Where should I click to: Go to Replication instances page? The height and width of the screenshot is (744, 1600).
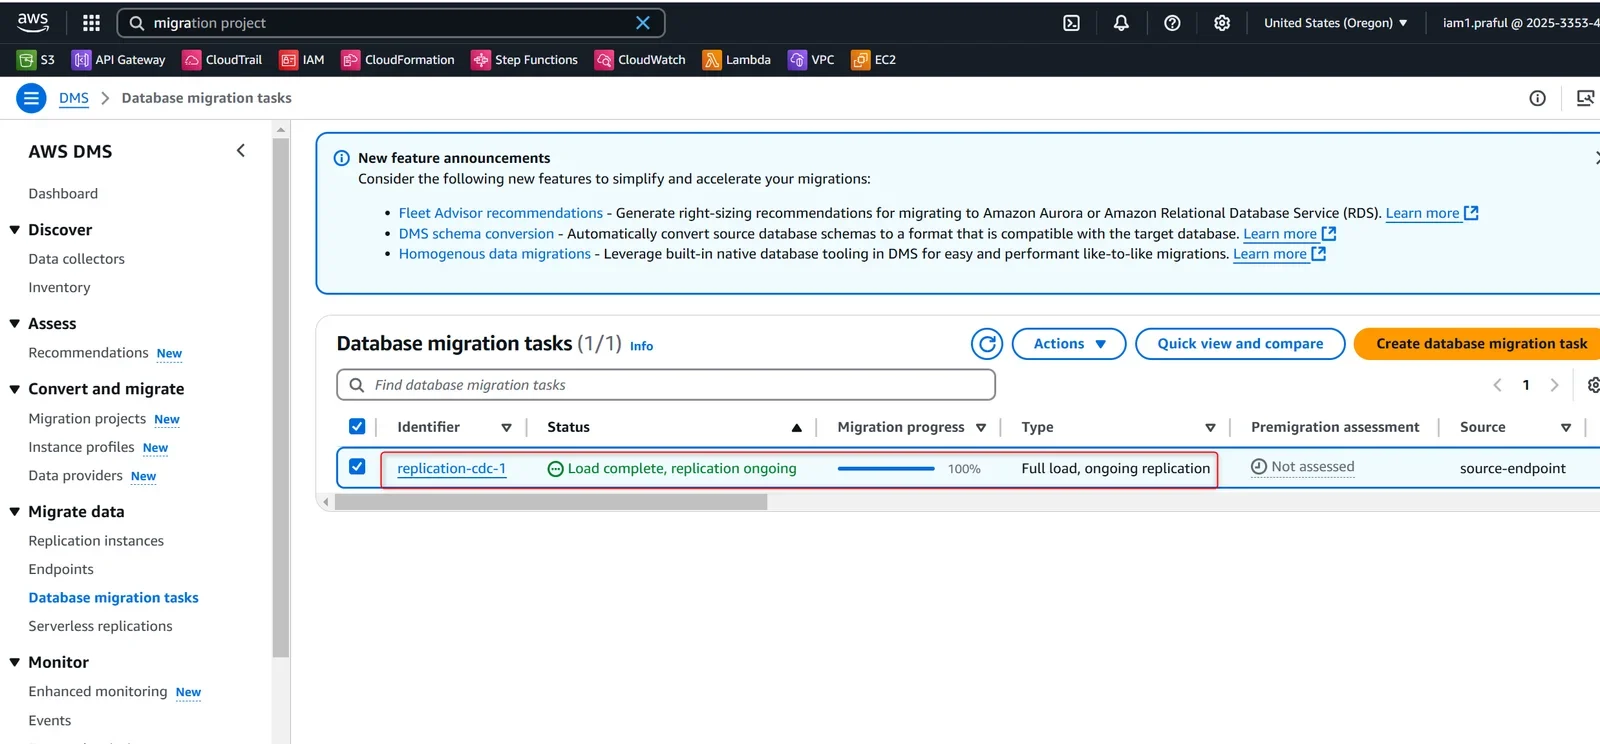point(96,541)
